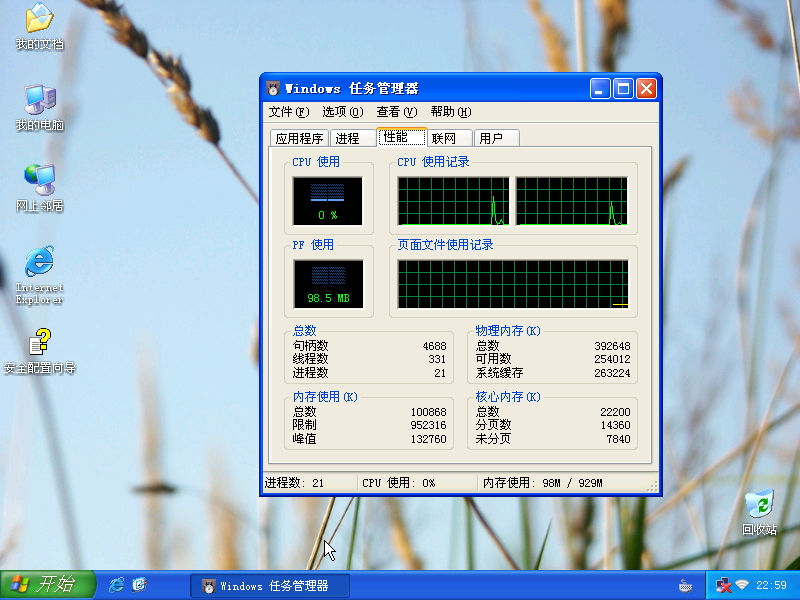Click the 未分页 value 7840

[618, 439]
